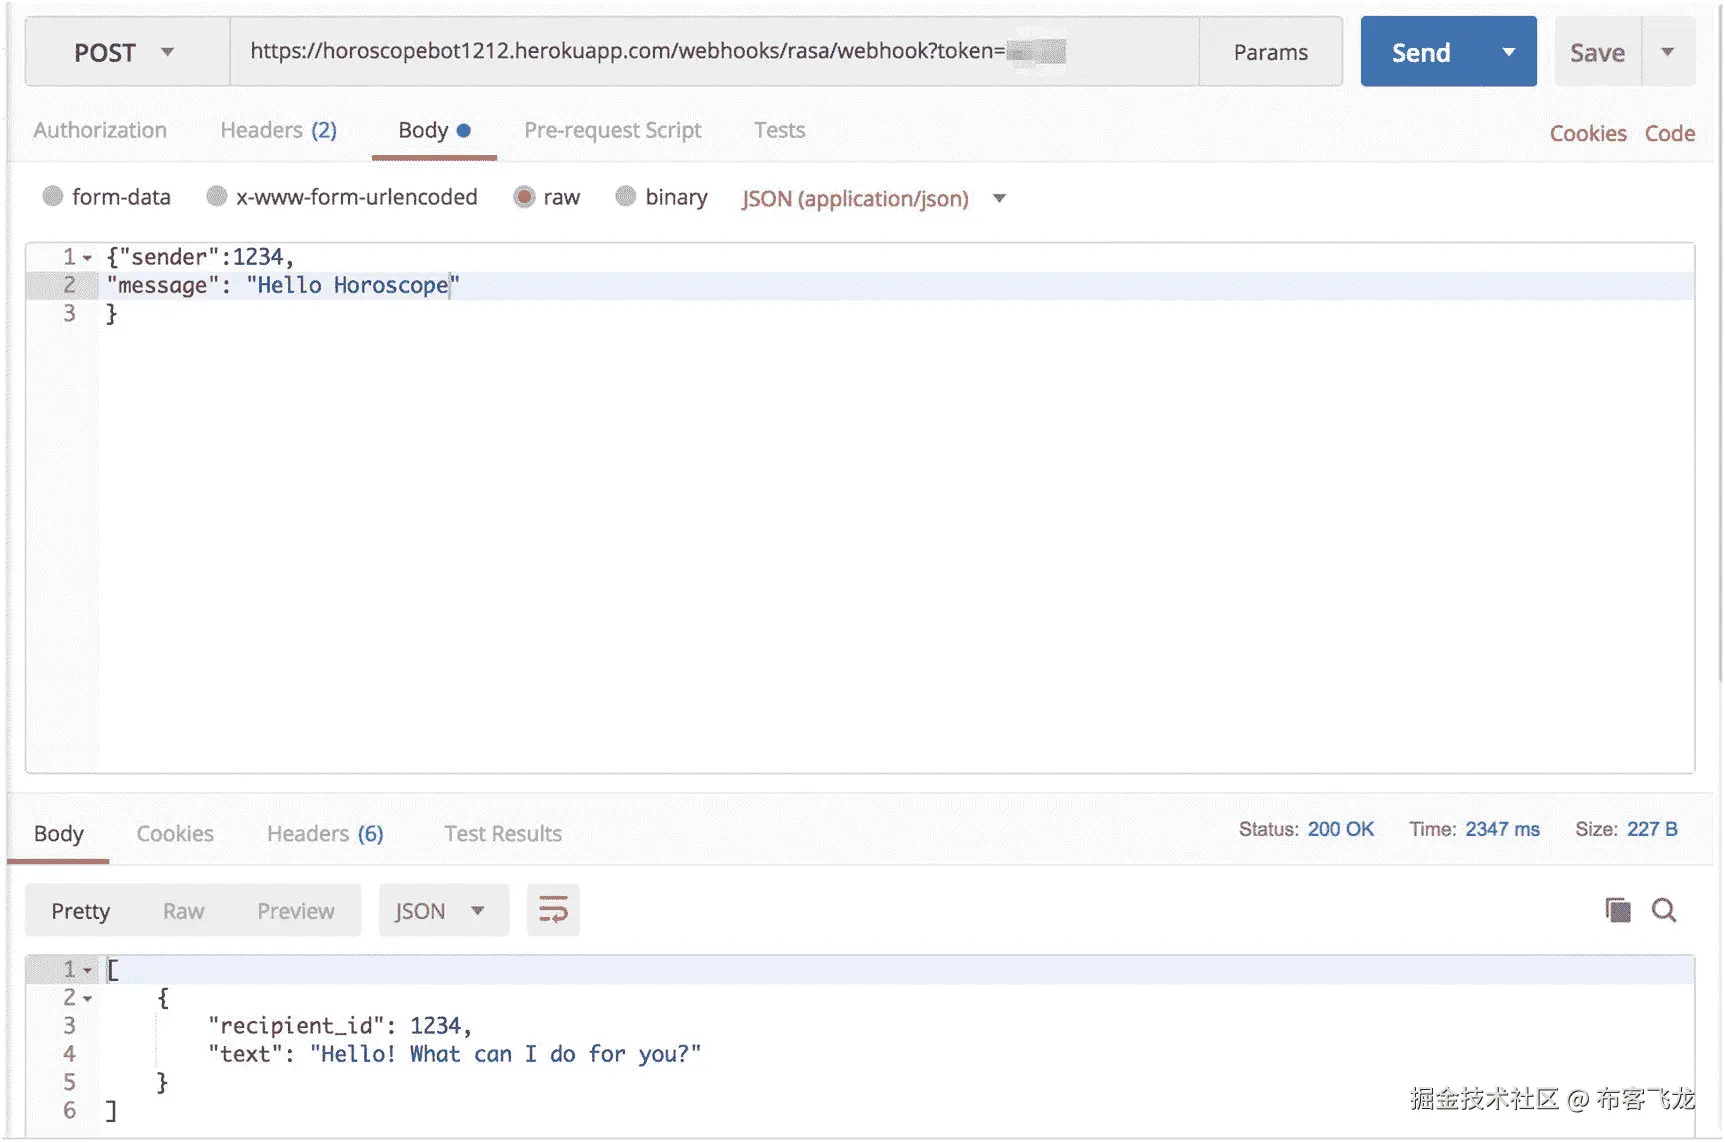This screenshot has height=1142, width=1725.
Task: Open search in response body
Action: tap(1664, 910)
